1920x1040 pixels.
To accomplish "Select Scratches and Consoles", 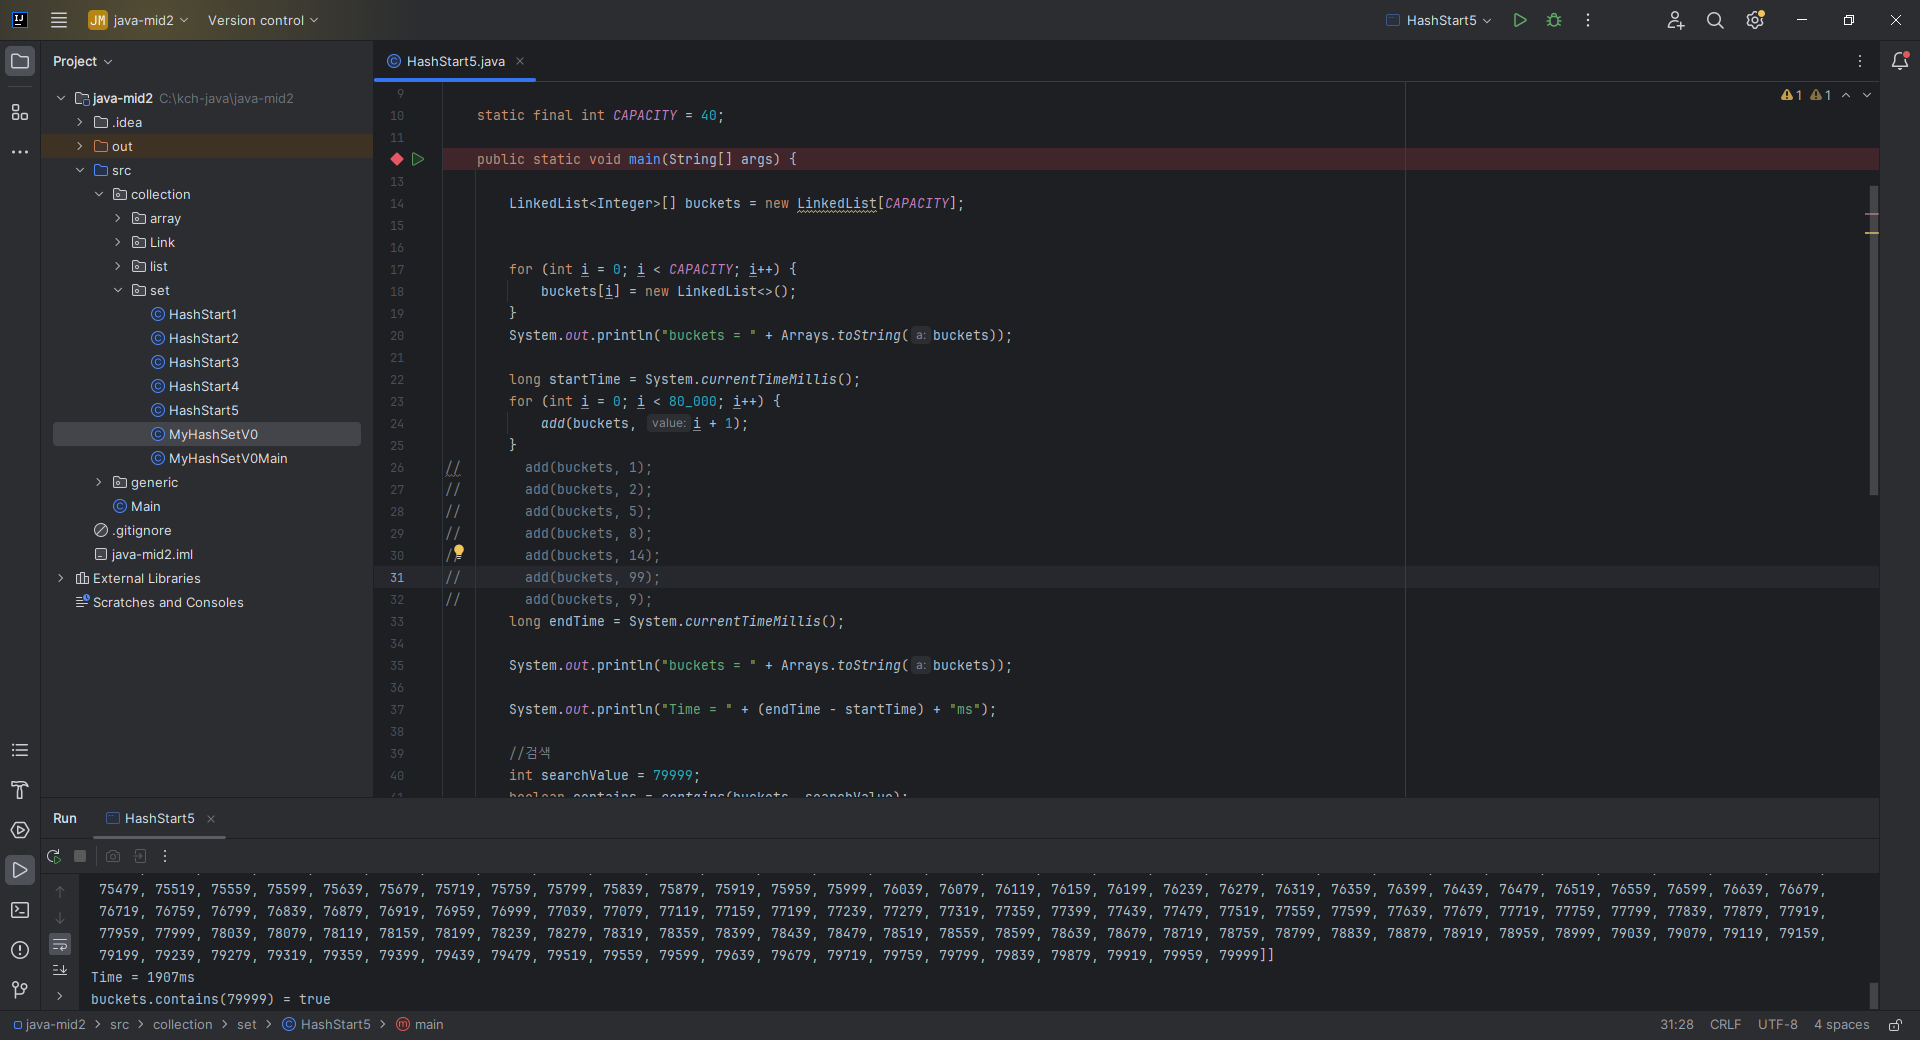I will [x=168, y=602].
